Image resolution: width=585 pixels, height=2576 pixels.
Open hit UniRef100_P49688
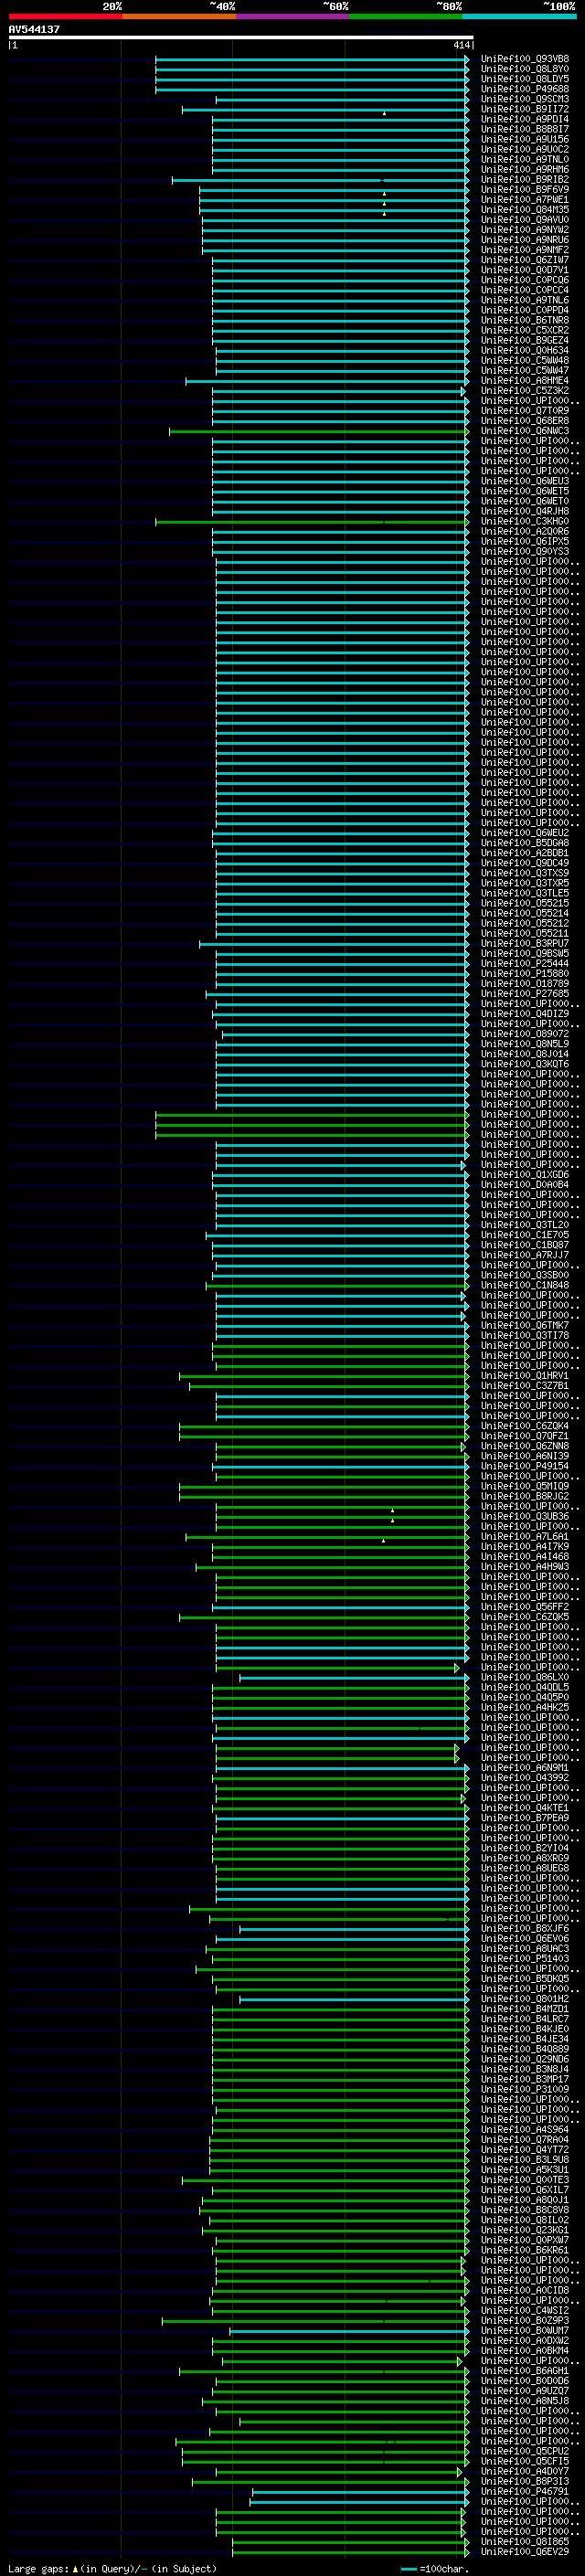525,89
